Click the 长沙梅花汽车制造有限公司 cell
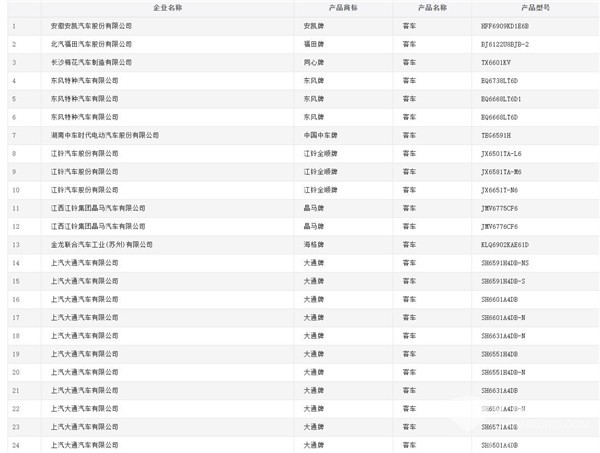The image size is (600, 453). tap(91, 62)
